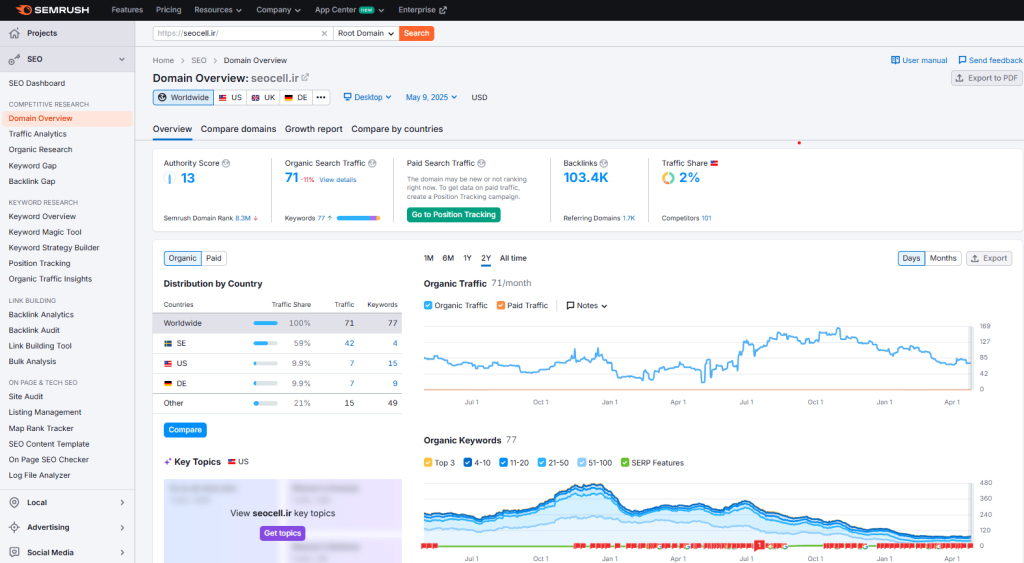Click the Send feedback chat icon
This screenshot has height=563, width=1024.
click(962, 60)
